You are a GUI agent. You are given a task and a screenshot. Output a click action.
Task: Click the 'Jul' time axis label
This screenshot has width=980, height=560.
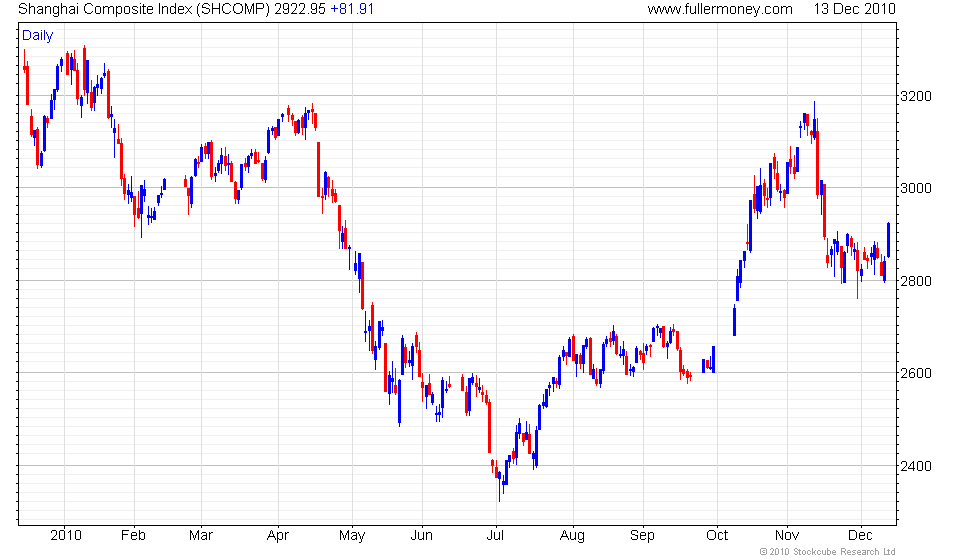pyautogui.click(x=495, y=536)
